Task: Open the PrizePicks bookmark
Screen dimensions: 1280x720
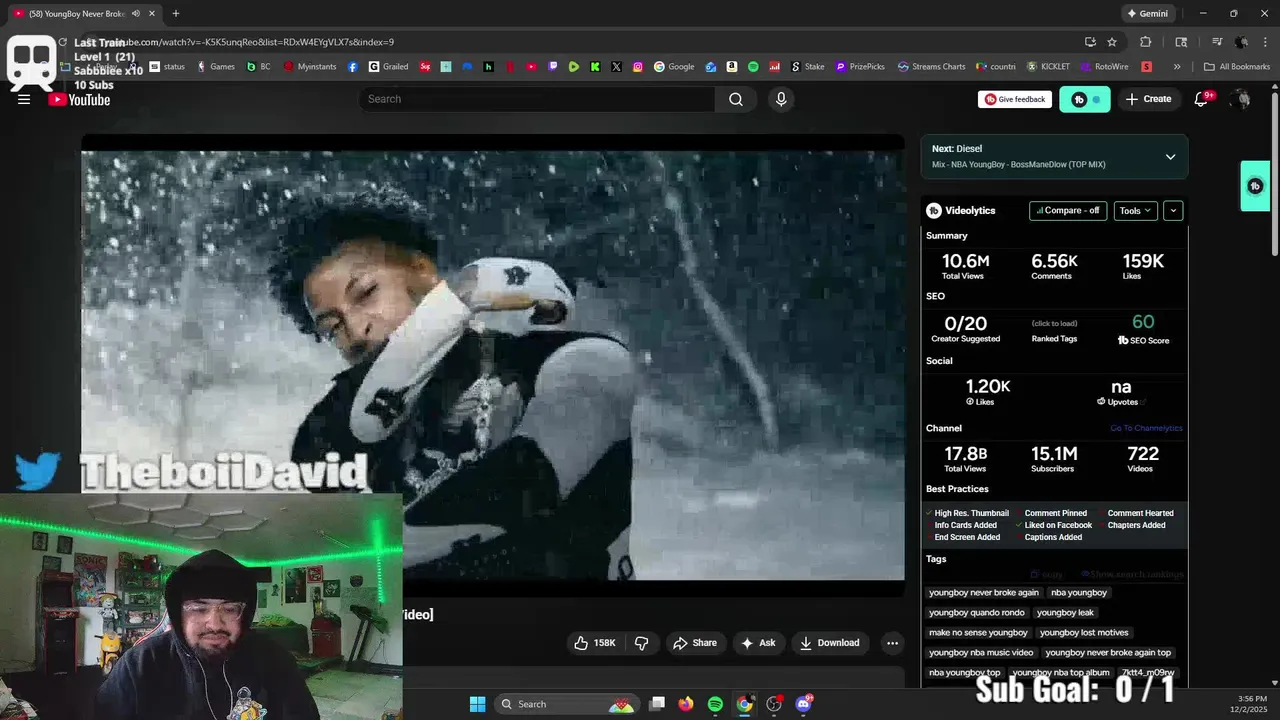Action: [x=860, y=67]
